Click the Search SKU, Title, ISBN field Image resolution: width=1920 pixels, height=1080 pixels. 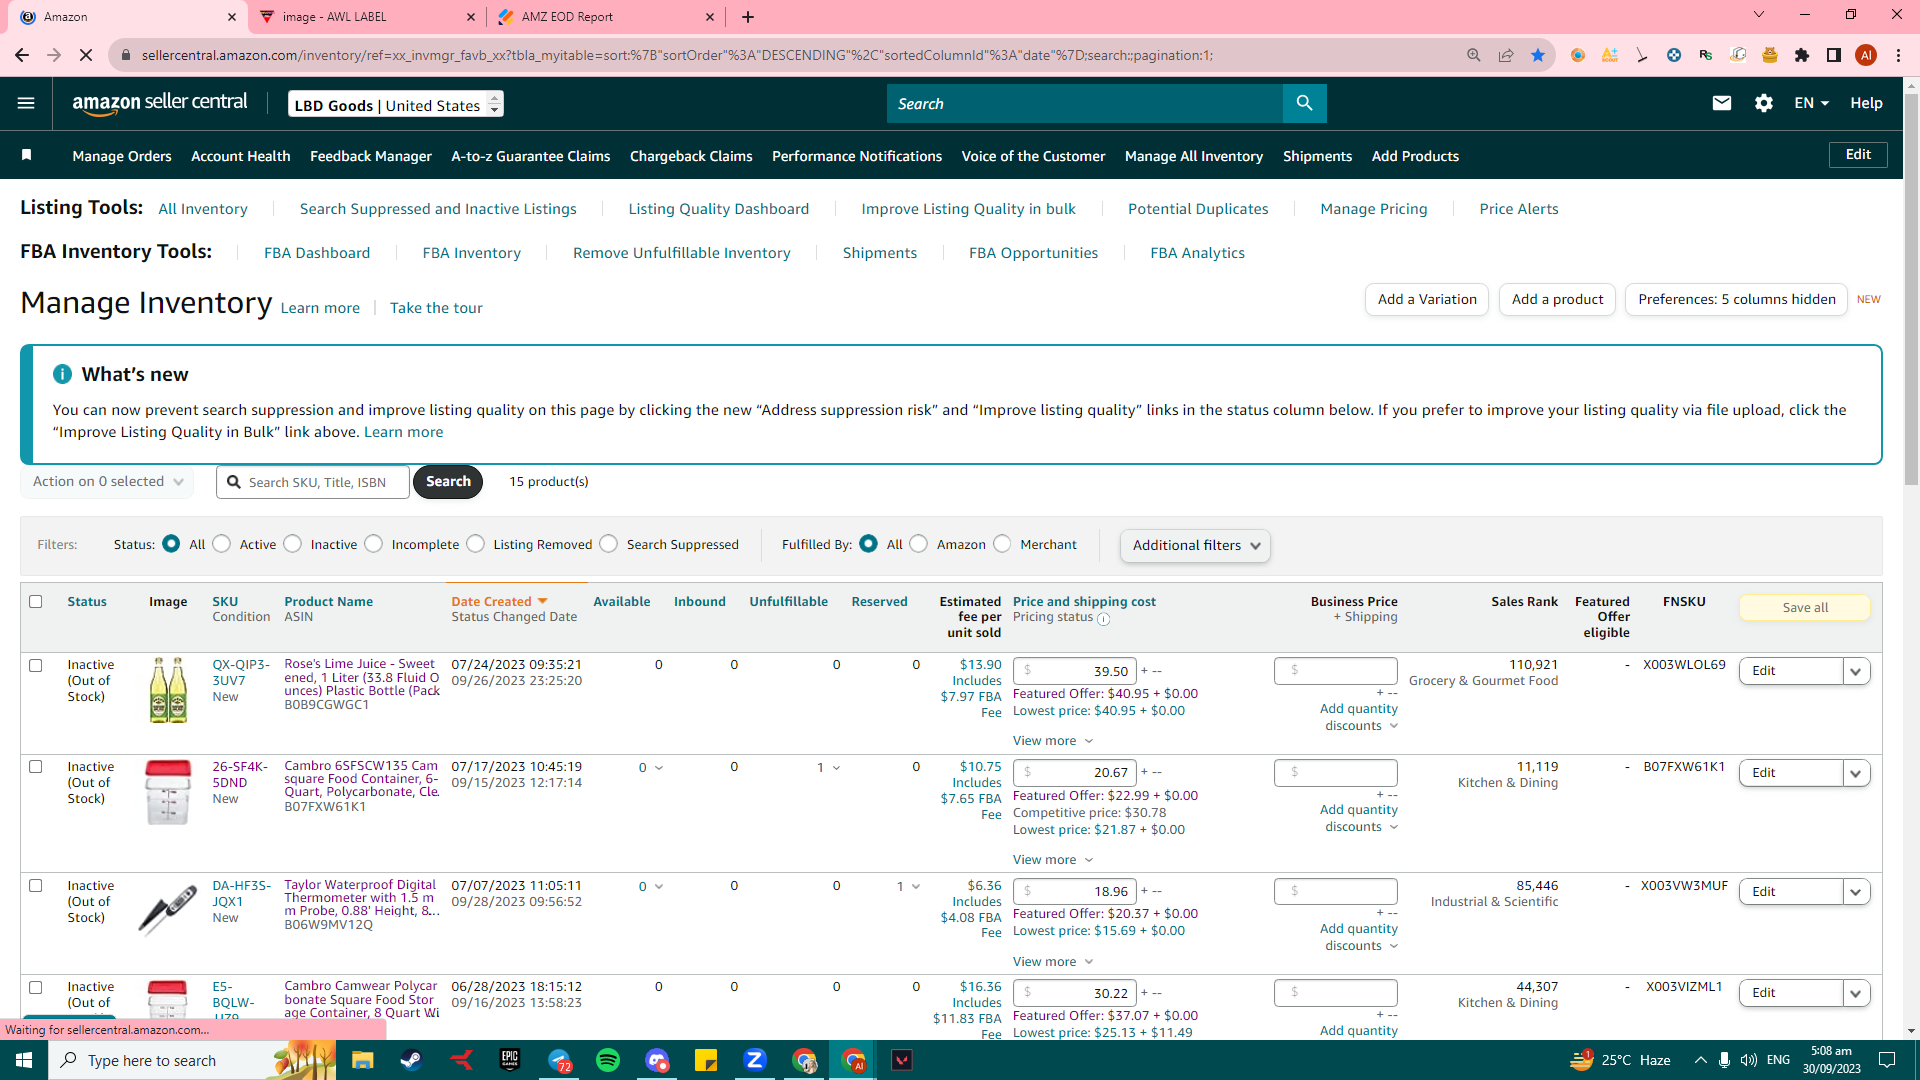click(x=313, y=482)
